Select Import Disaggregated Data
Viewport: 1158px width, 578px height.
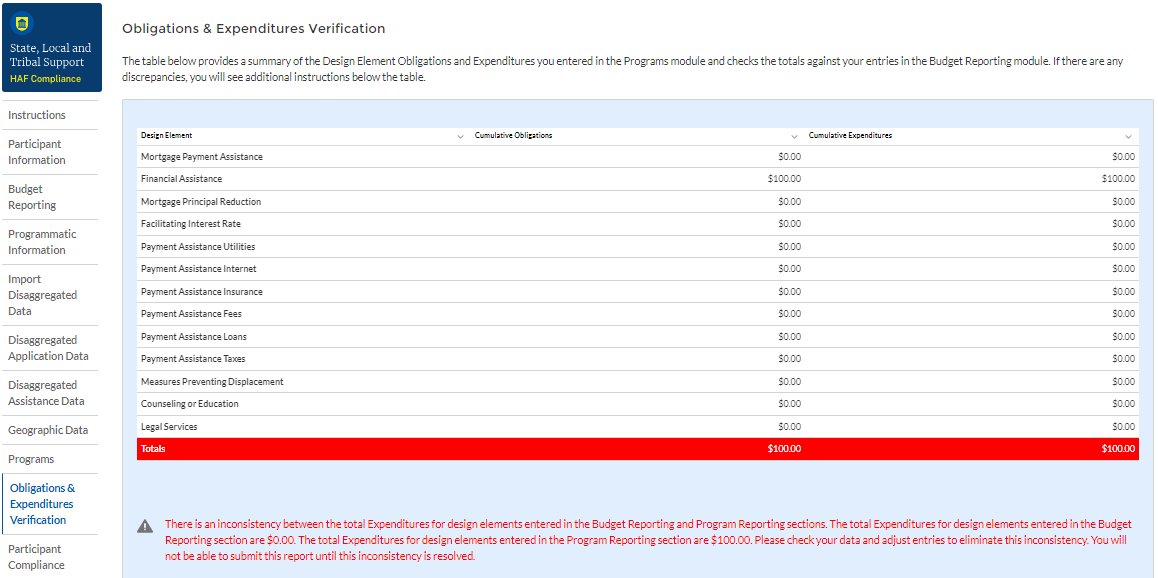click(x=42, y=295)
